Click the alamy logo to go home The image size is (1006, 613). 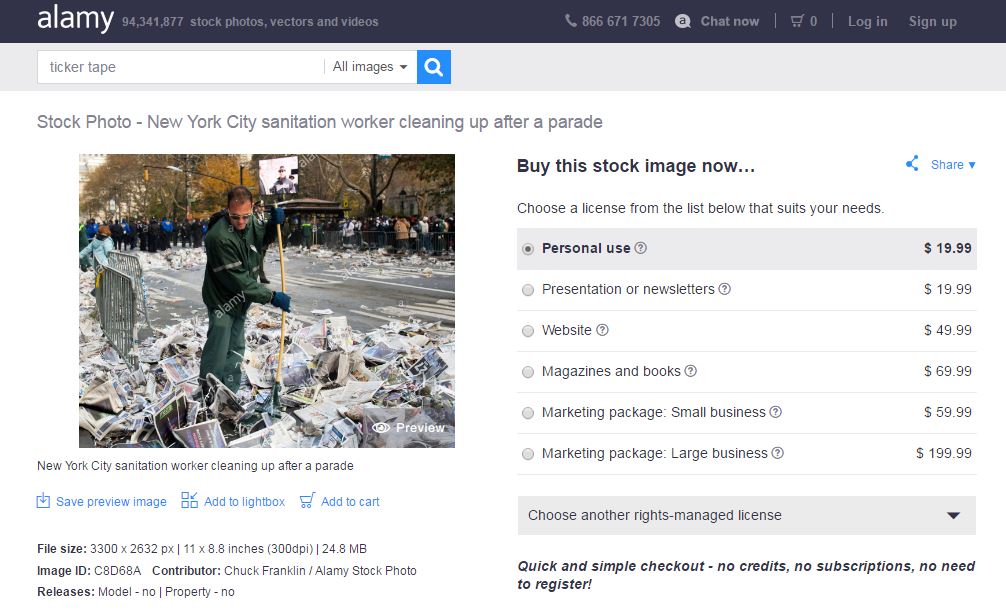pos(75,19)
